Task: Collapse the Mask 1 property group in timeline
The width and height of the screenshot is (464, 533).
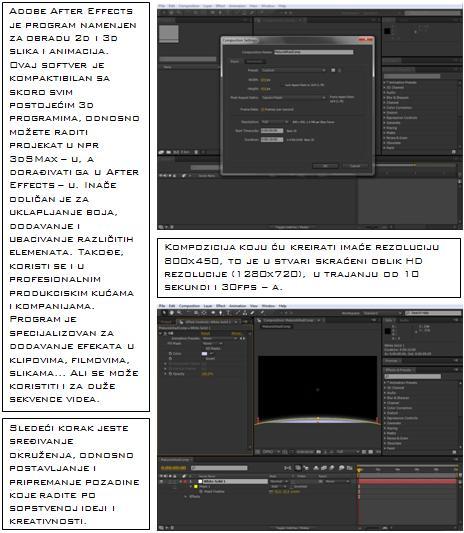Action: 191,487
